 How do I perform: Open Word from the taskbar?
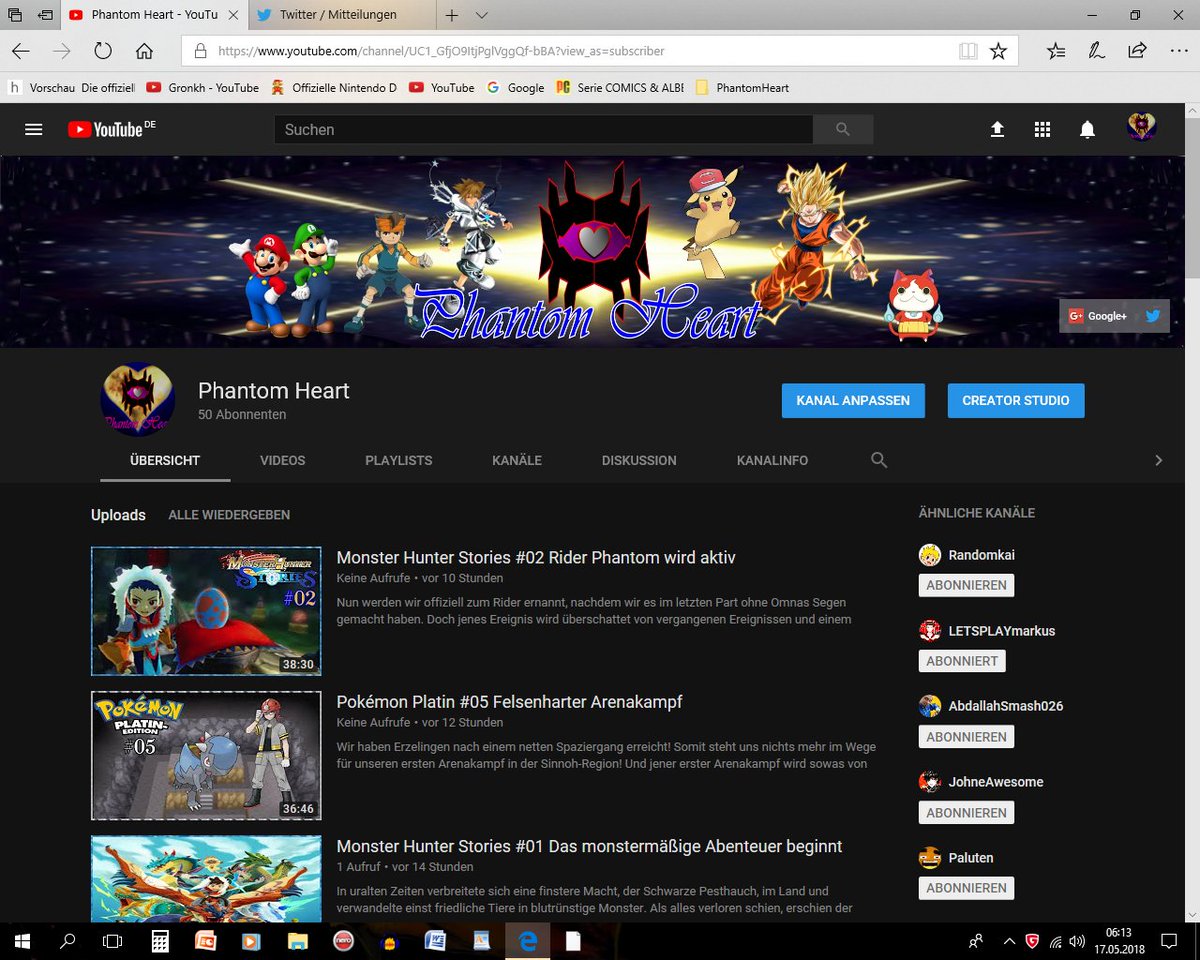pyautogui.click(x=435, y=941)
